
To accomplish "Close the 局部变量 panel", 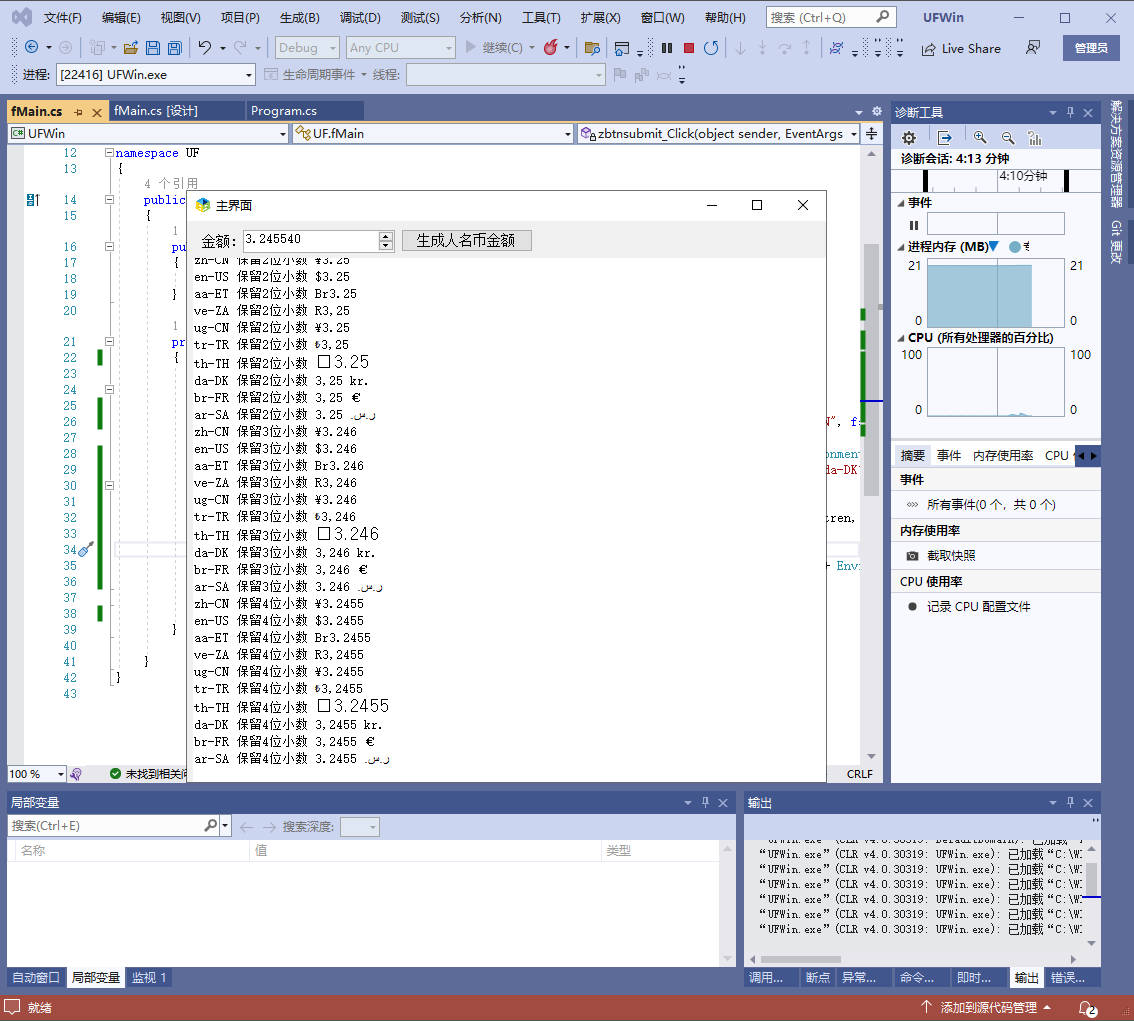I will tap(722, 803).
